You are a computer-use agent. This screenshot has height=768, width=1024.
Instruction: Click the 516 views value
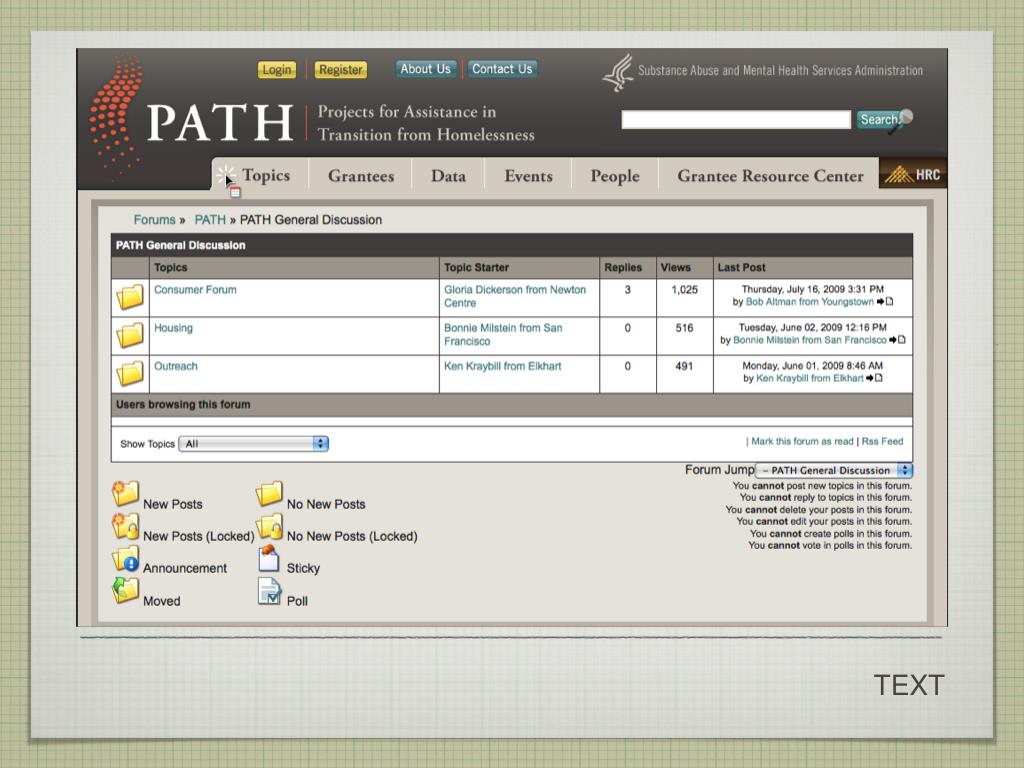(x=684, y=328)
